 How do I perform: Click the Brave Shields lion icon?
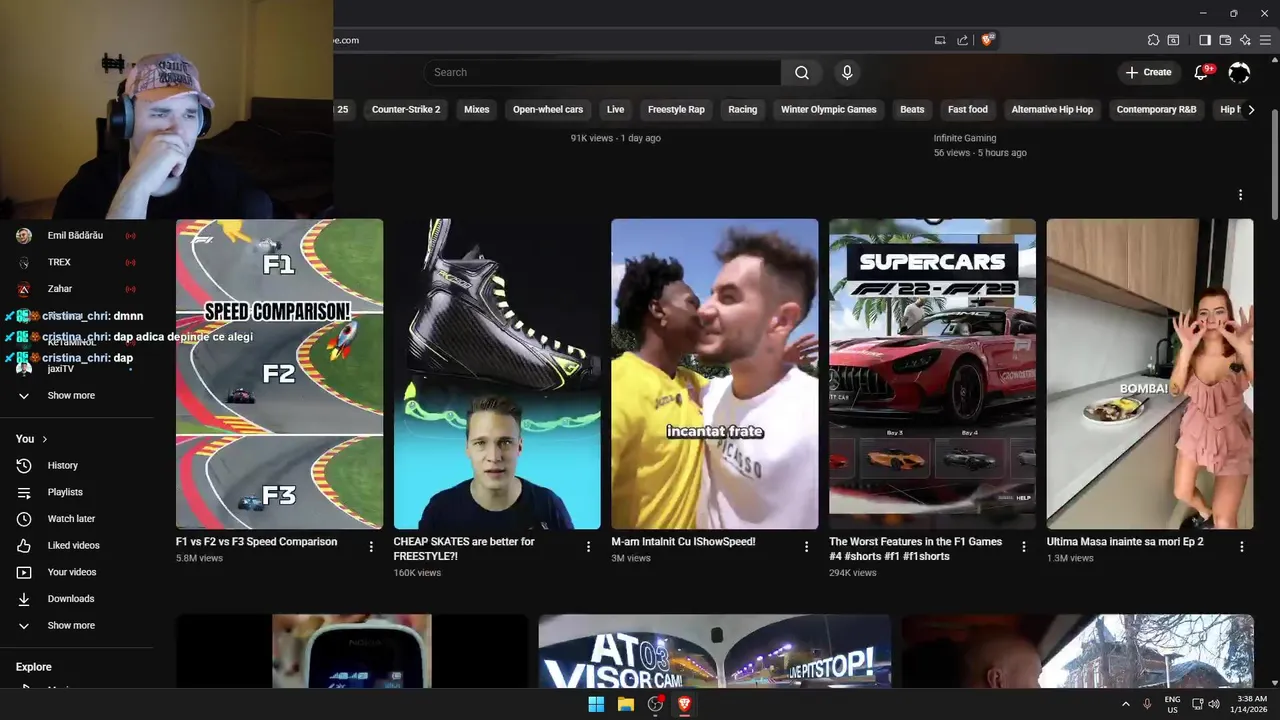click(988, 40)
